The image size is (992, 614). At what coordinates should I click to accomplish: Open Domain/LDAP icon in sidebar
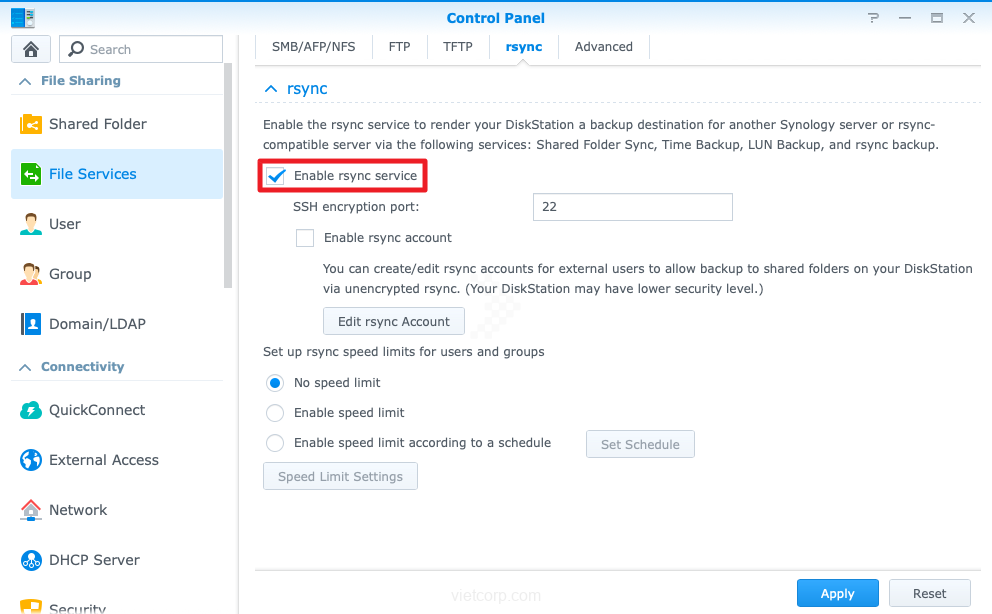tap(31, 324)
